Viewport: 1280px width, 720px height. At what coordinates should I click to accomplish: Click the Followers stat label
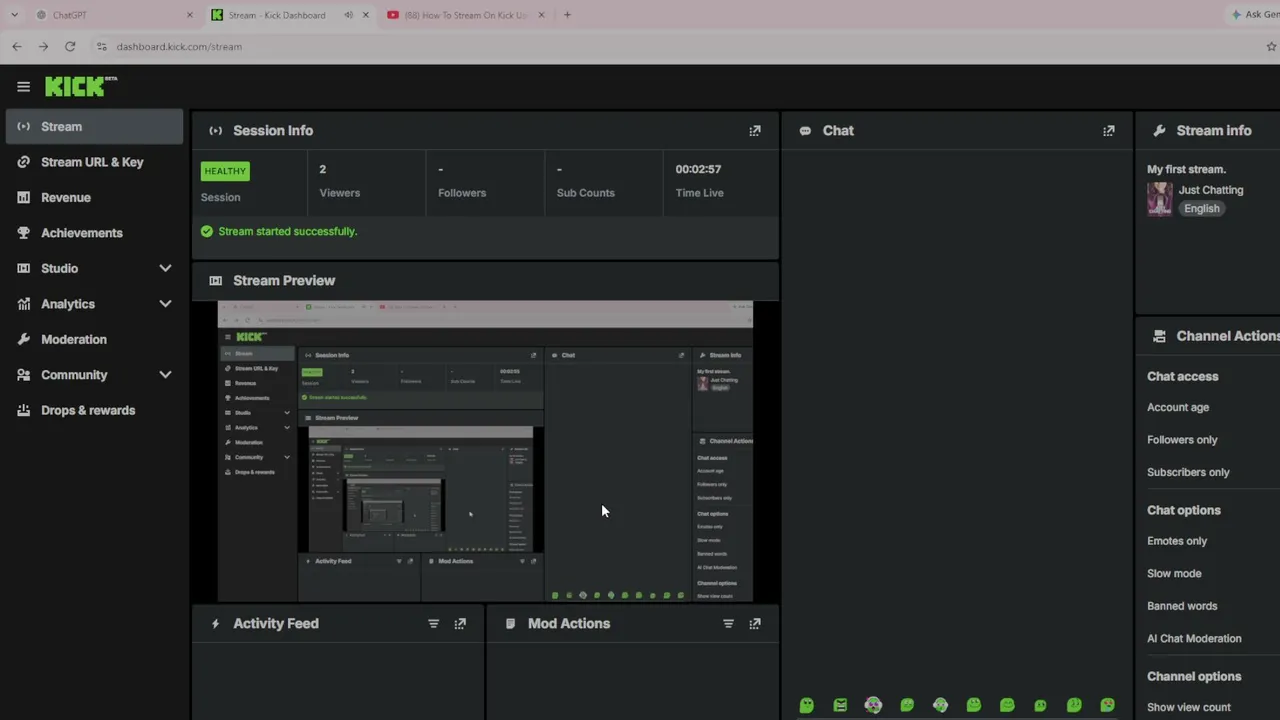coord(462,193)
